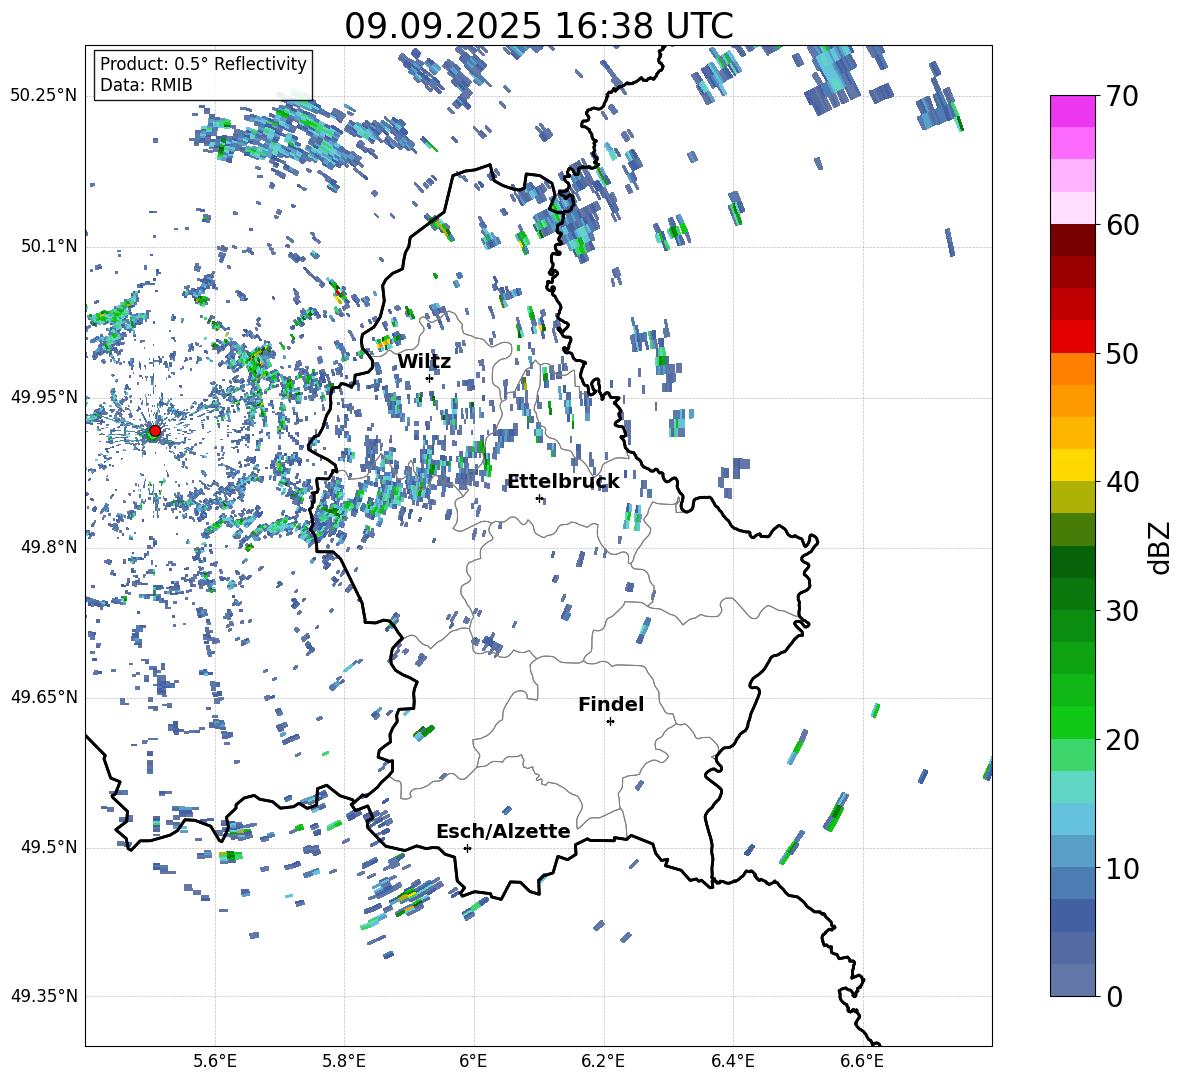Click the Esch/Alzette station cross marker

click(467, 848)
